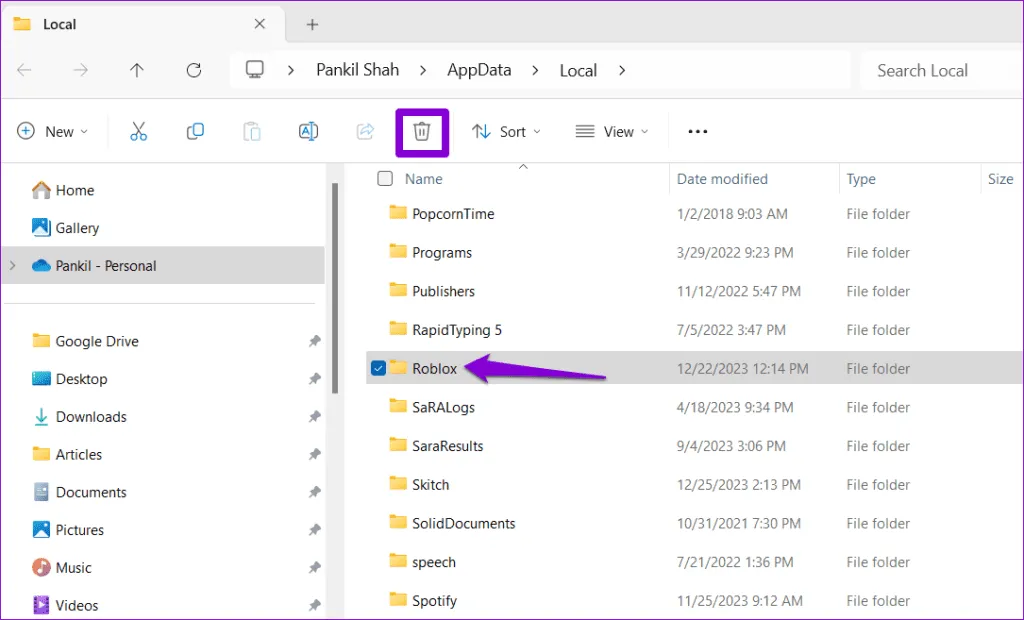Click the Cut scissors icon
The image size is (1024, 620).
tap(138, 132)
